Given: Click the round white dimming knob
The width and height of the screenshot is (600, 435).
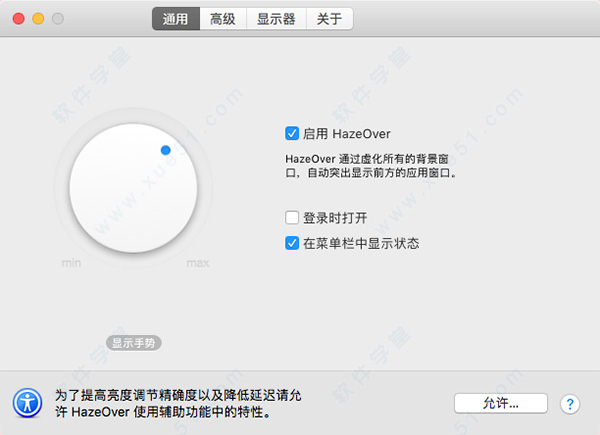Looking at the screenshot, I should click(x=134, y=188).
